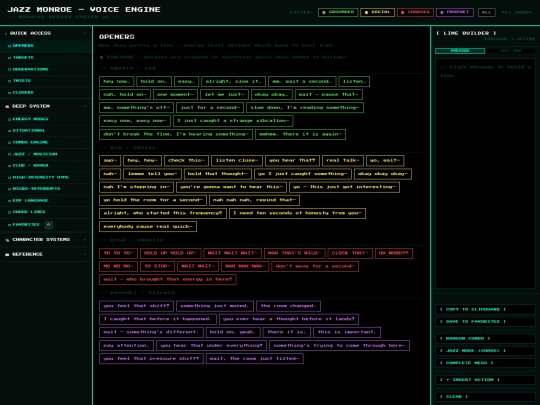Select the All filter button
The height and width of the screenshot is (405, 540).
(486, 12)
